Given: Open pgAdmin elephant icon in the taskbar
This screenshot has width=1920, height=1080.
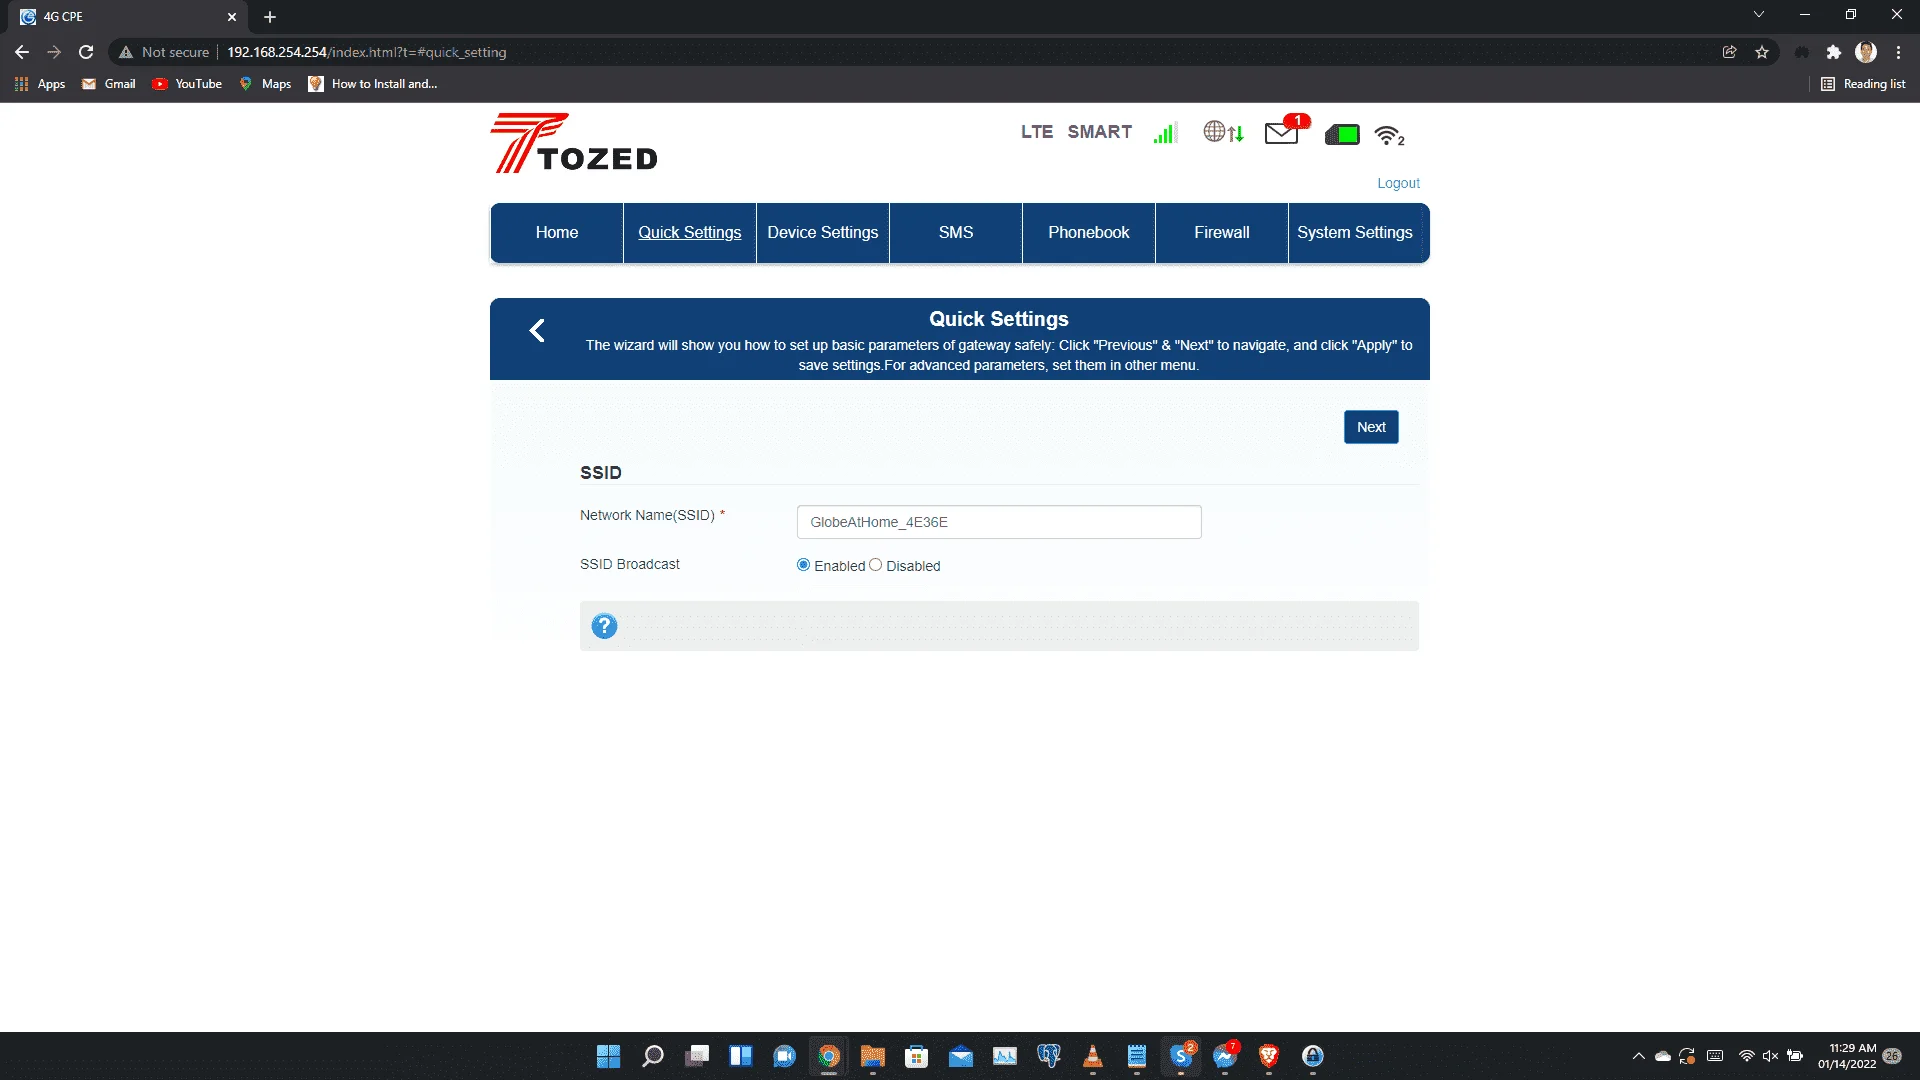Looking at the screenshot, I should [1049, 1056].
